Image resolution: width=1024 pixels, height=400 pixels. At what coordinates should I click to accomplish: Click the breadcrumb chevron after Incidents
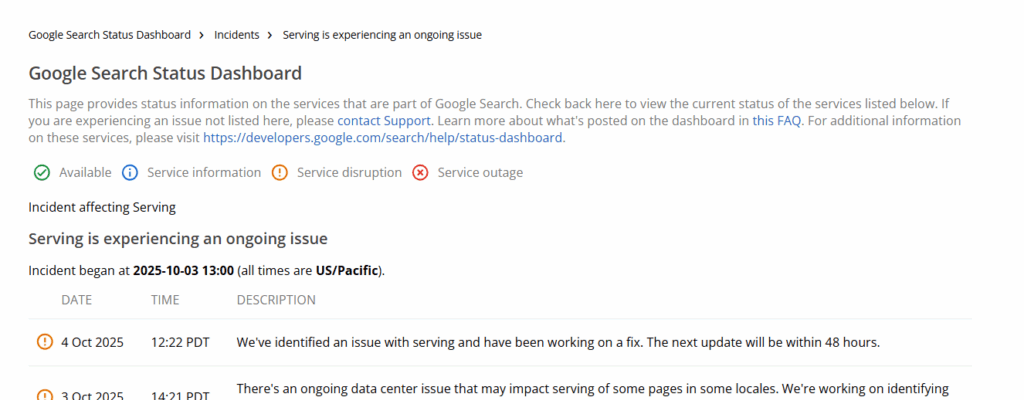[270, 35]
